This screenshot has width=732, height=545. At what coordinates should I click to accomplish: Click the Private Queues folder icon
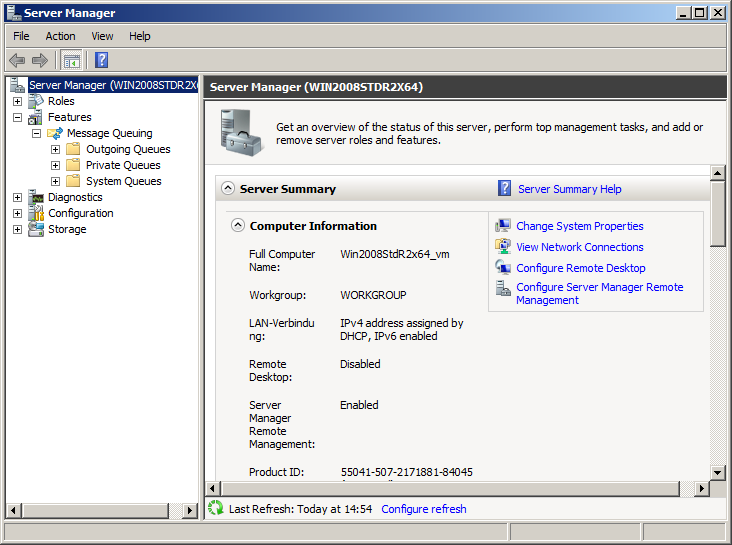[73, 165]
